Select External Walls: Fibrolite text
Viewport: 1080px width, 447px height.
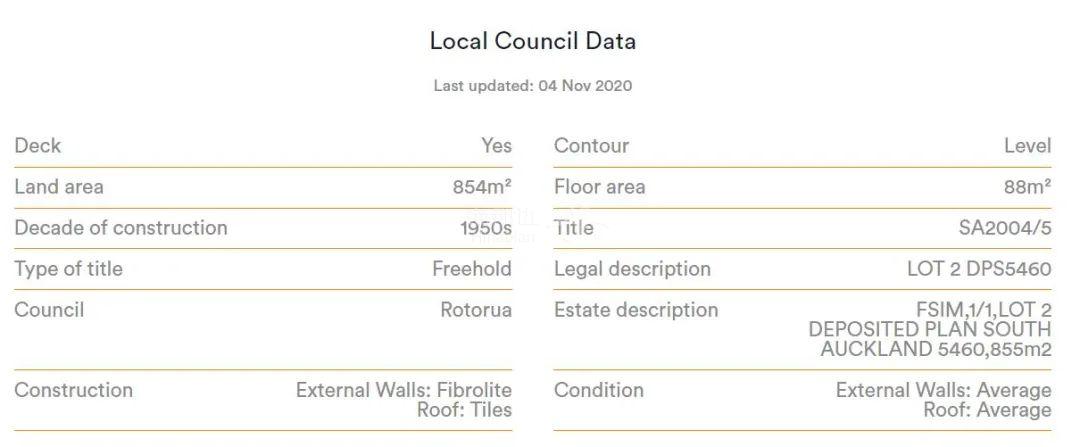tap(404, 390)
